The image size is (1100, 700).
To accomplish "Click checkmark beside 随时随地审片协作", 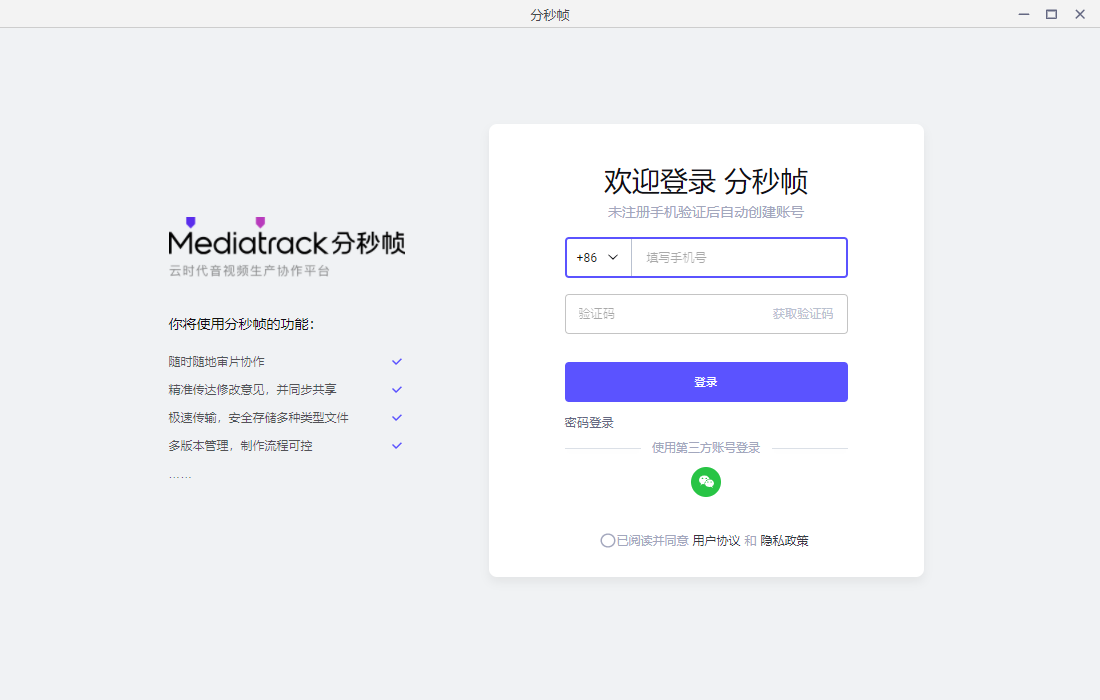I will coord(396,361).
